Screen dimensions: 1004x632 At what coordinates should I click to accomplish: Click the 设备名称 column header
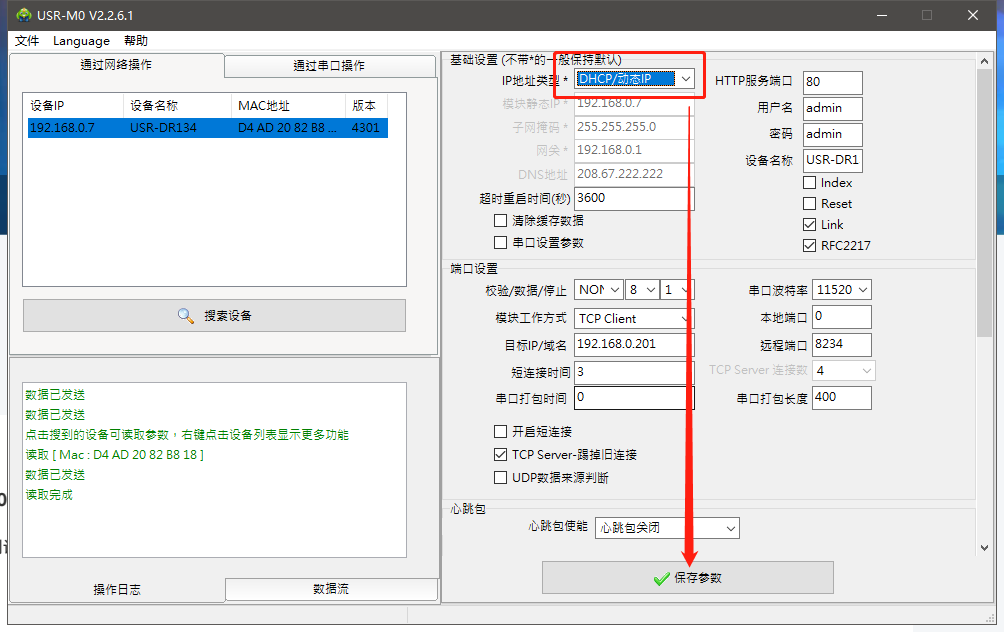[177, 106]
